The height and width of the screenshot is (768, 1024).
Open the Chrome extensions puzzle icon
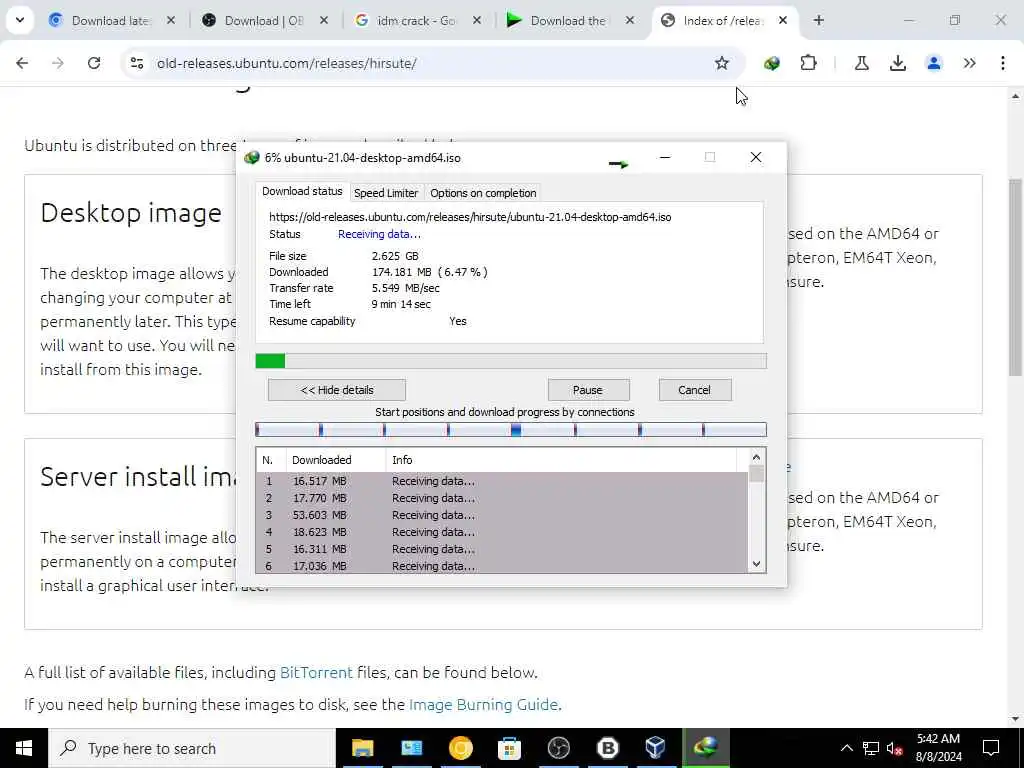pyautogui.click(x=808, y=63)
